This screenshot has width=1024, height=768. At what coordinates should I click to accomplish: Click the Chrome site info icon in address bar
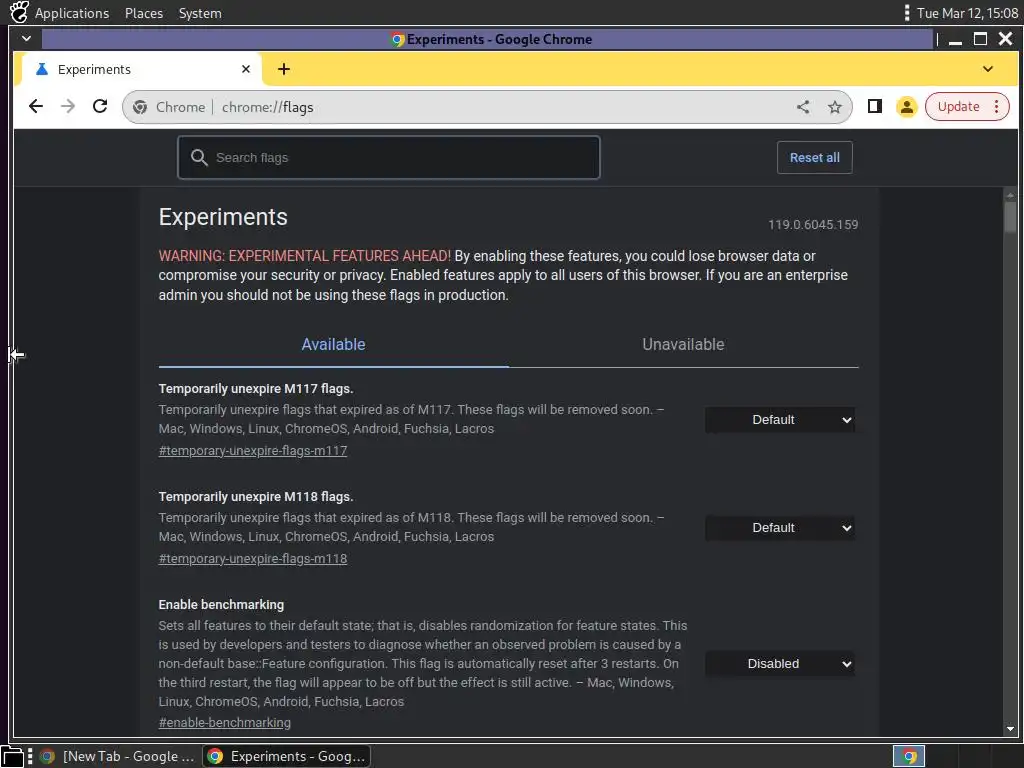click(140, 107)
